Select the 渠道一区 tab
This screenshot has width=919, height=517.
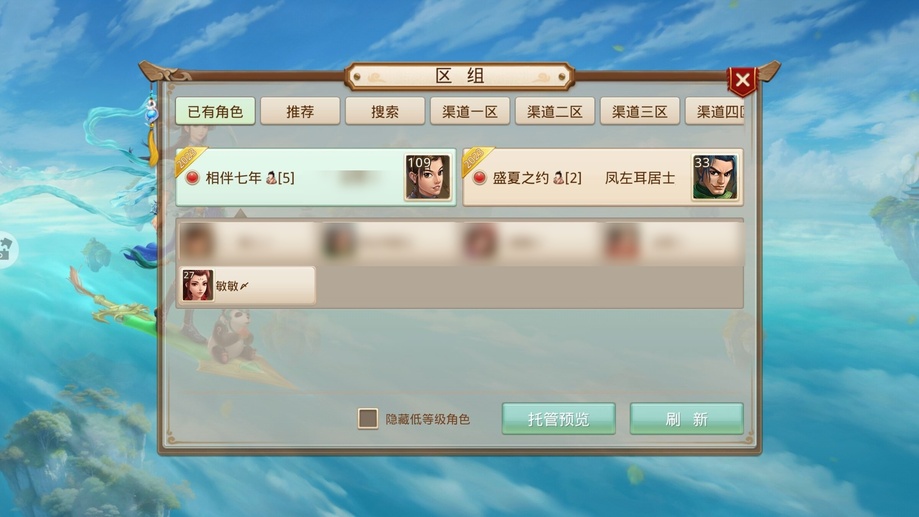(x=470, y=111)
